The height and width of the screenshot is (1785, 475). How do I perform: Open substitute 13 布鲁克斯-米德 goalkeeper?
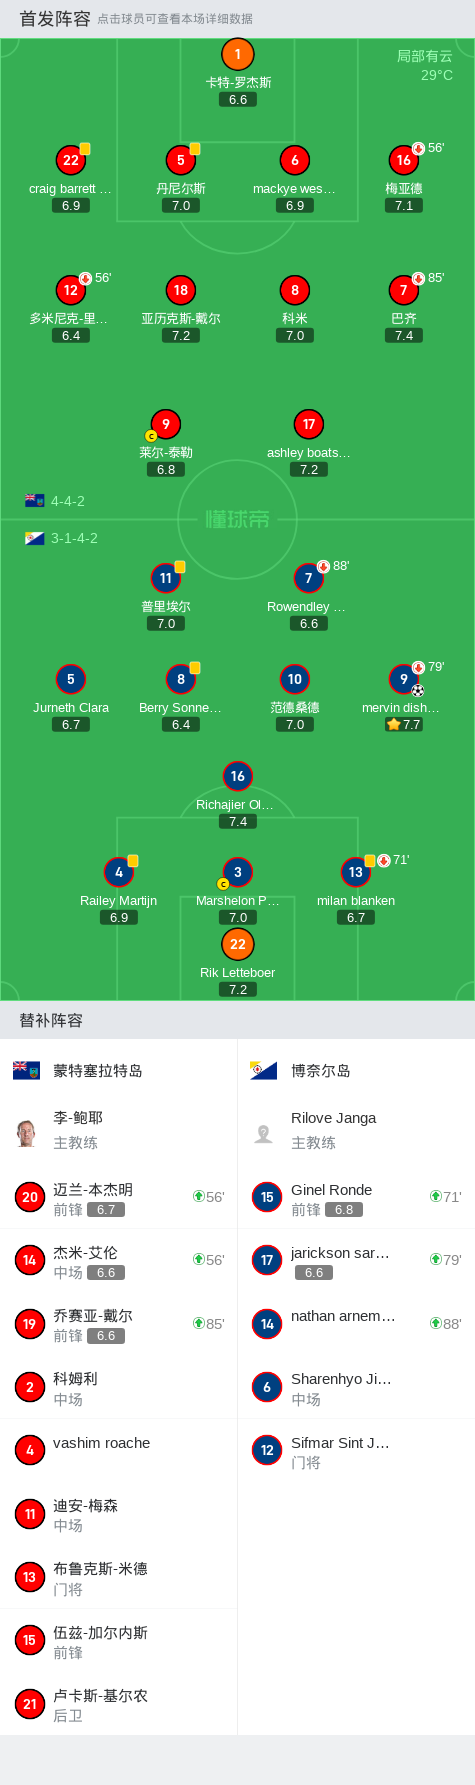click(118, 1577)
